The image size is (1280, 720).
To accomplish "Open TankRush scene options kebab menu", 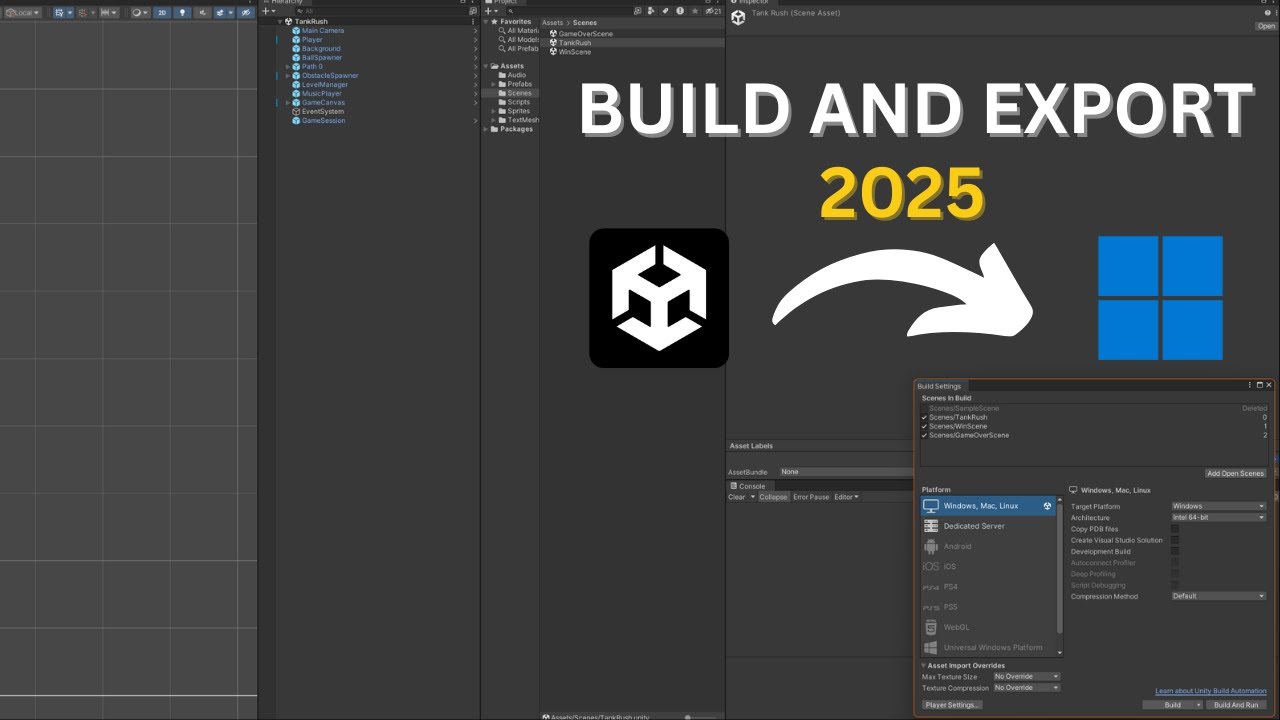I will [x=473, y=21].
